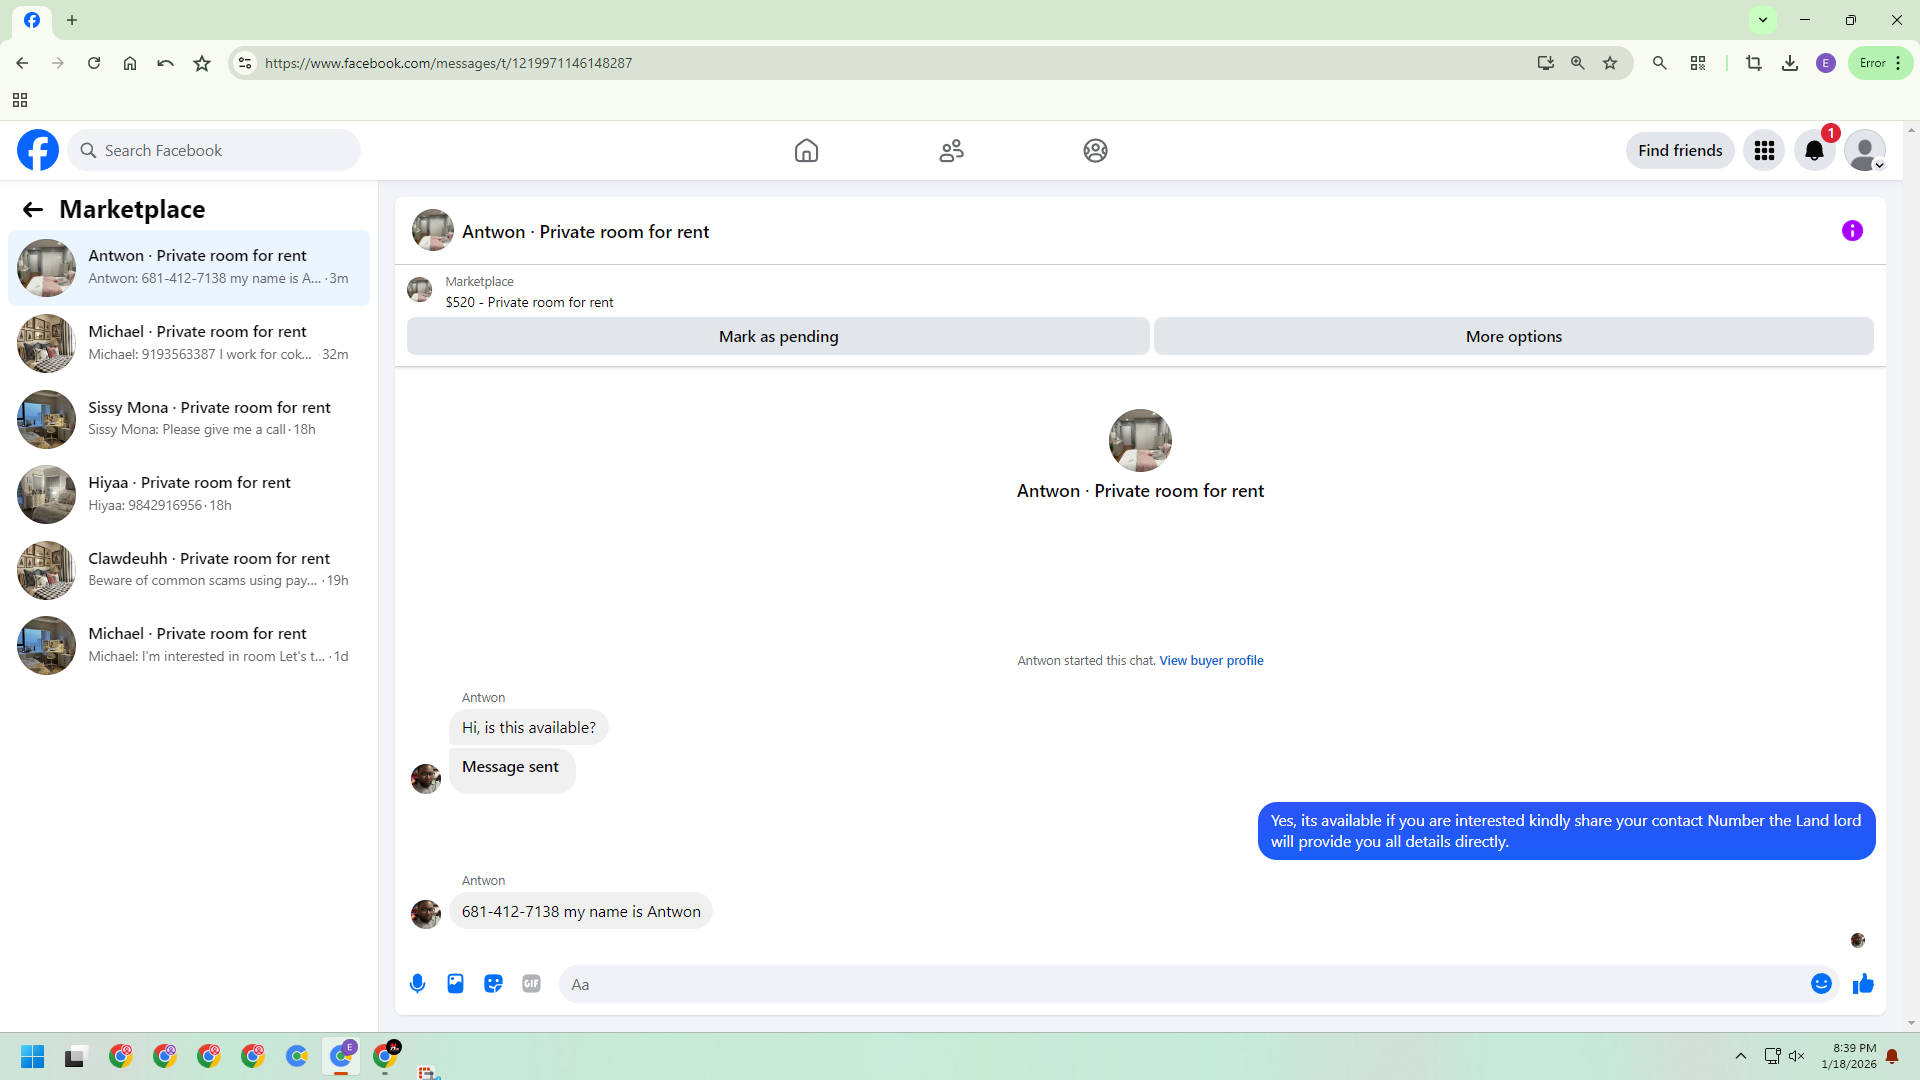Viewport: 1920px width, 1080px height.
Task: Type in the Aa message field
Action: (x=1180, y=984)
